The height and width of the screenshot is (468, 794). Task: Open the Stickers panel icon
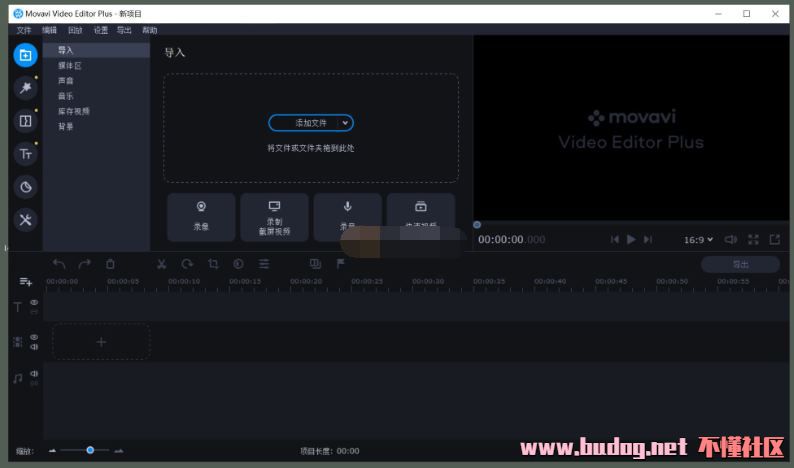click(26, 187)
